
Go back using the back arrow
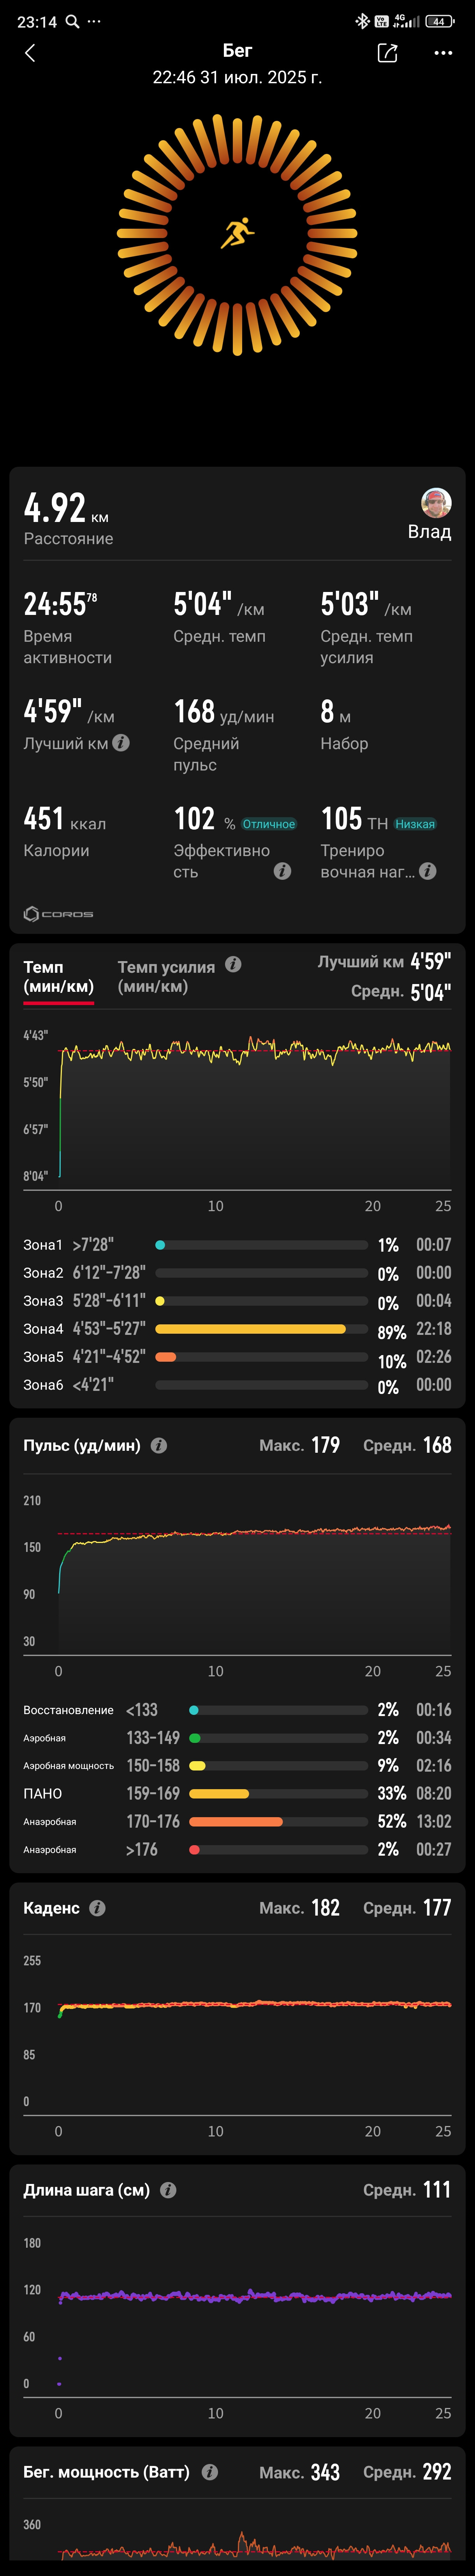point(30,53)
